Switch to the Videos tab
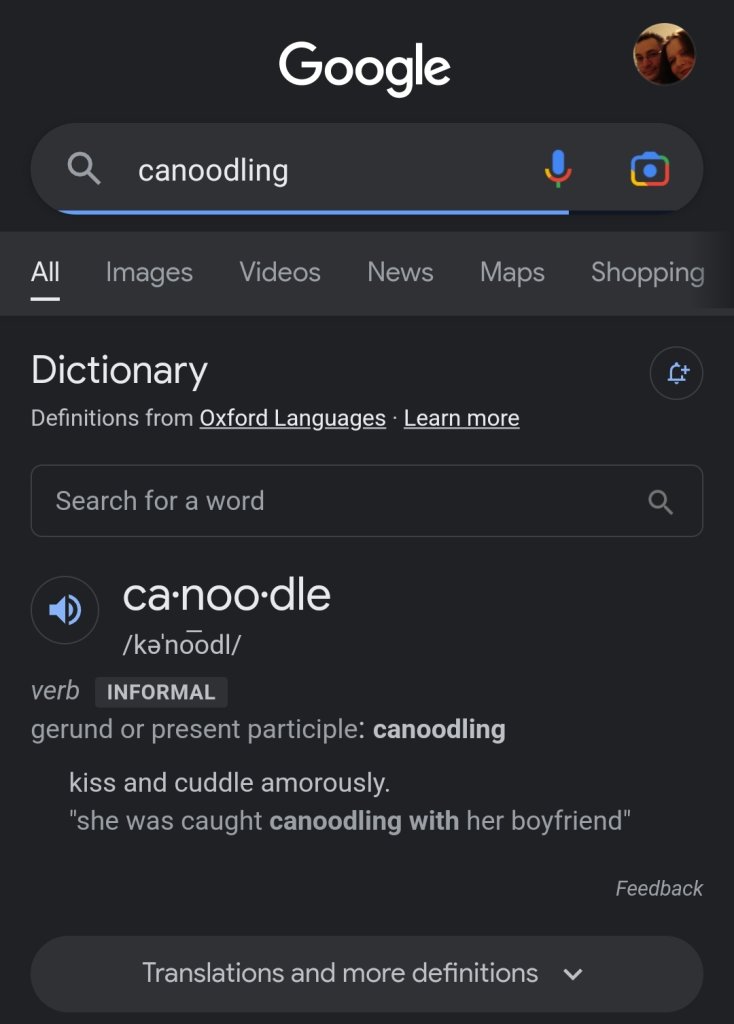The image size is (734, 1024). click(x=280, y=272)
